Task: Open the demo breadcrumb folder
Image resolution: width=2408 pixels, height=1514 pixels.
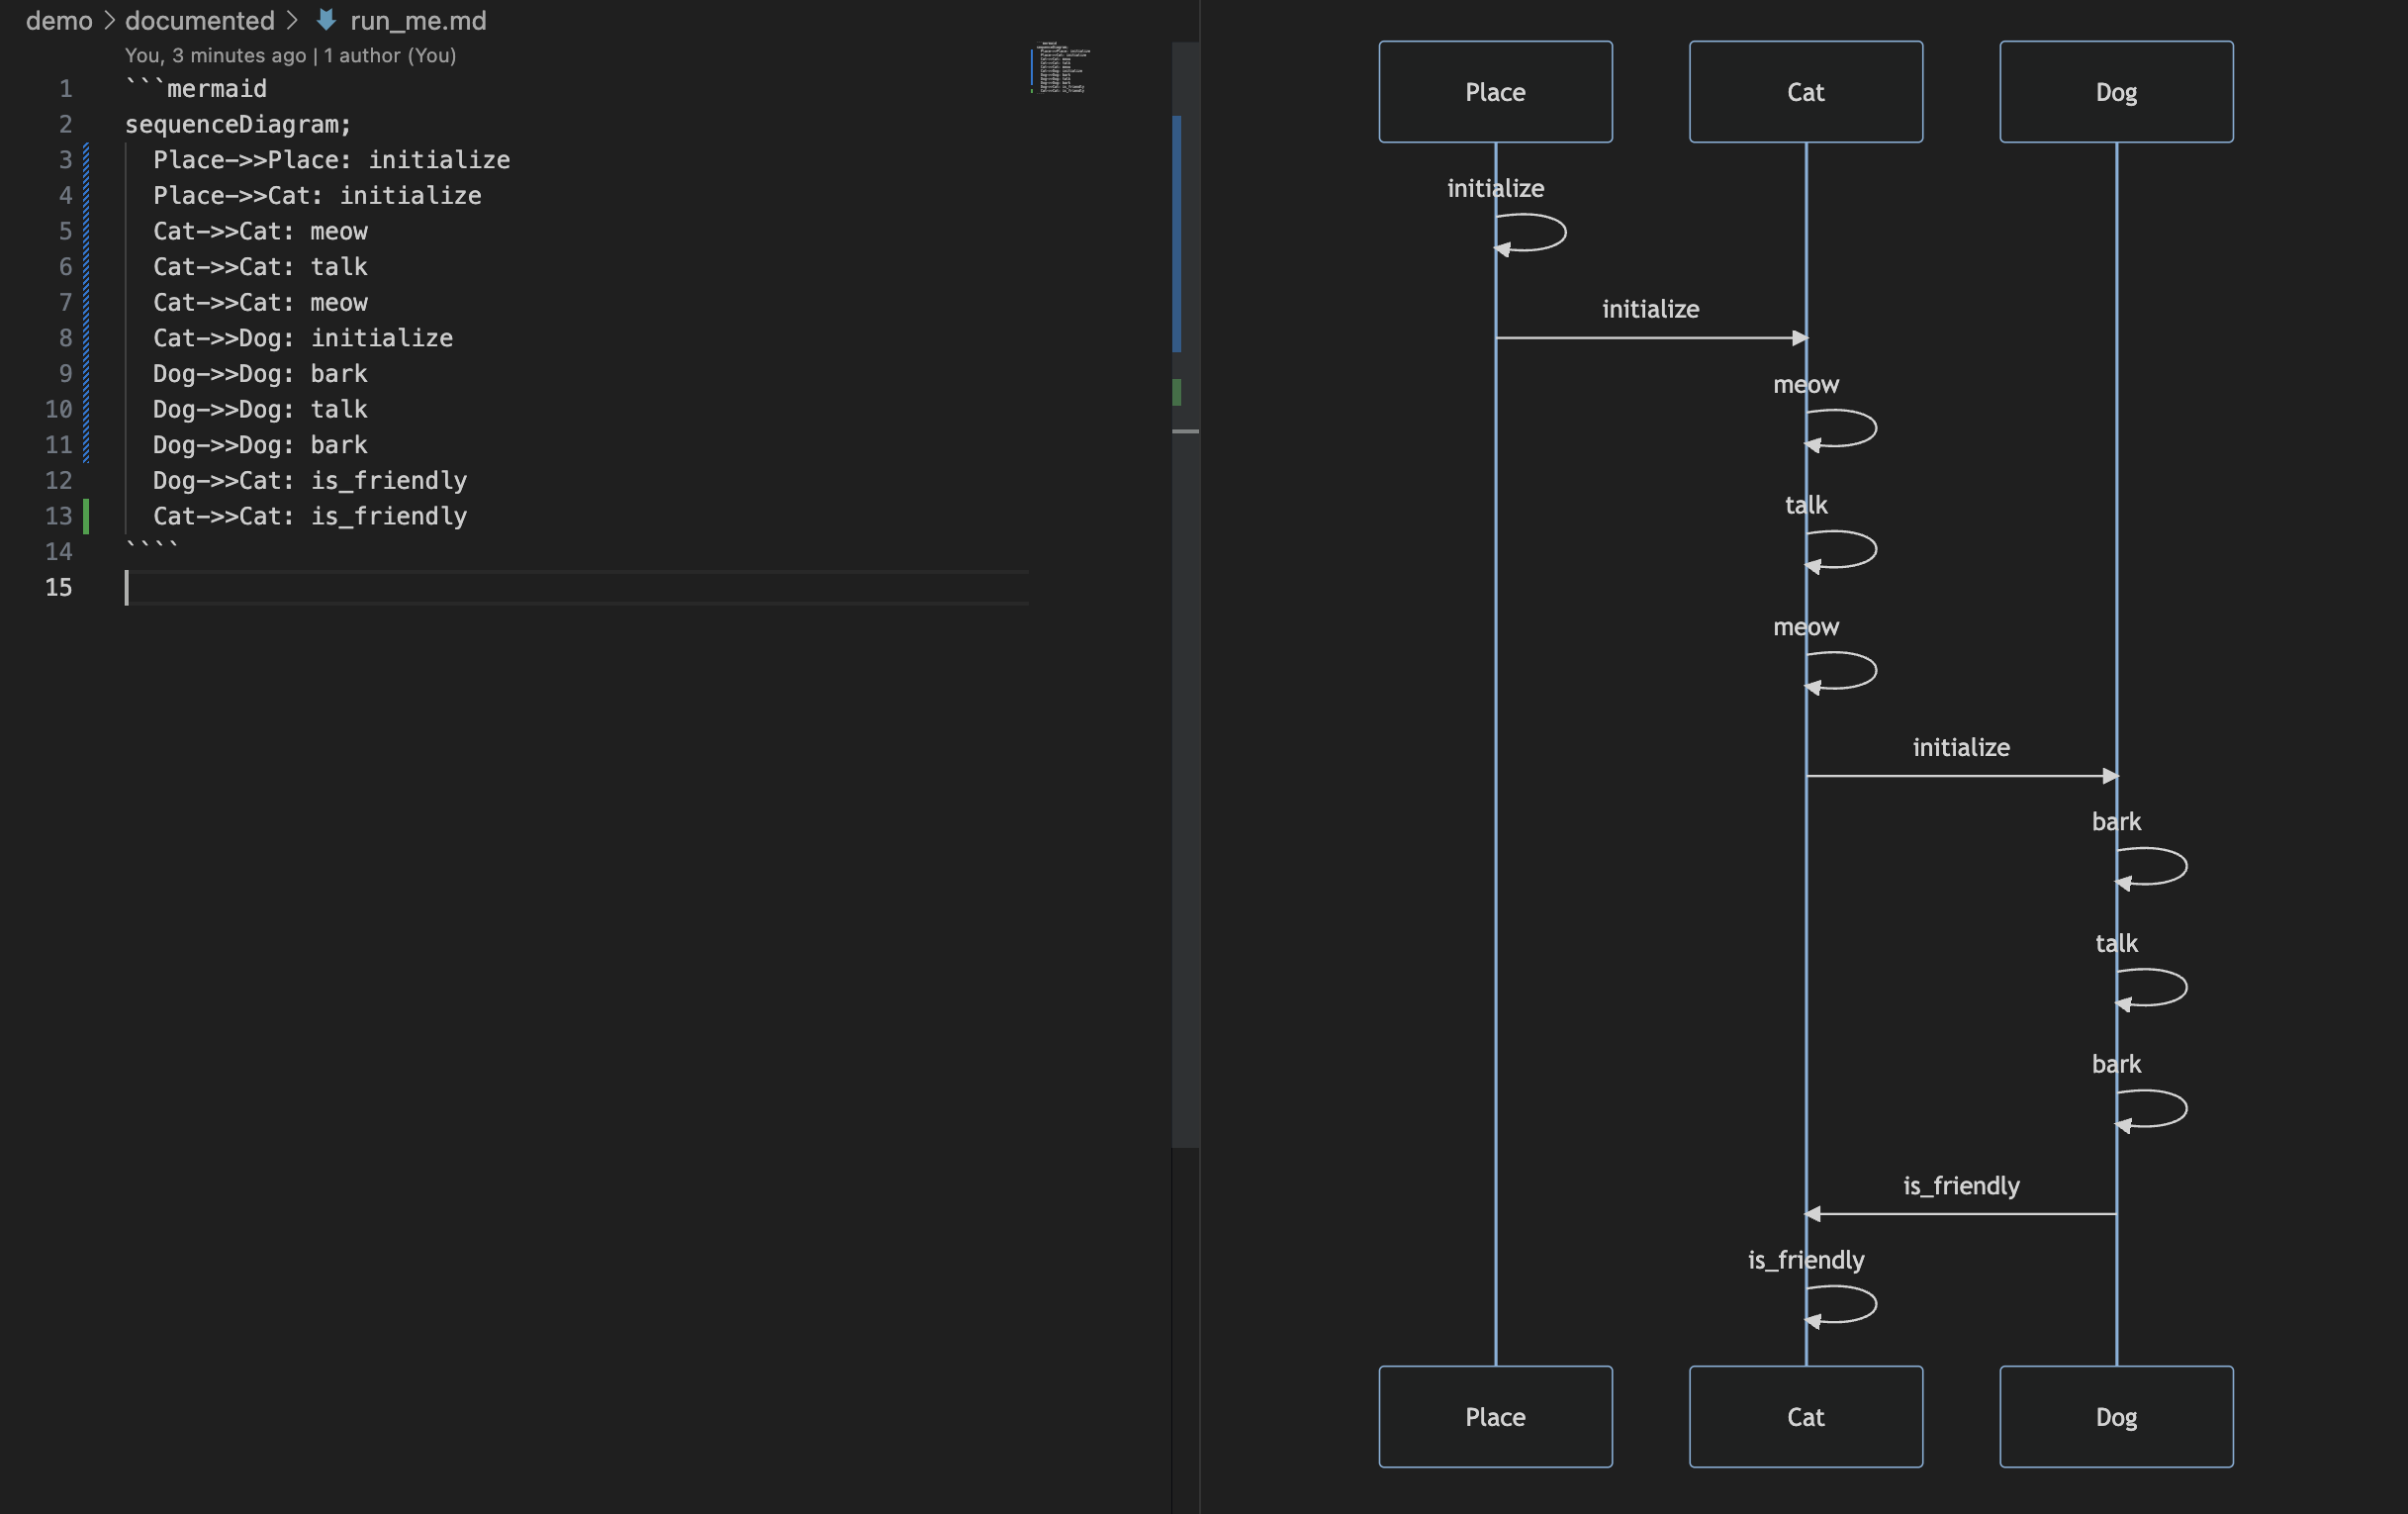Action: [x=59, y=20]
